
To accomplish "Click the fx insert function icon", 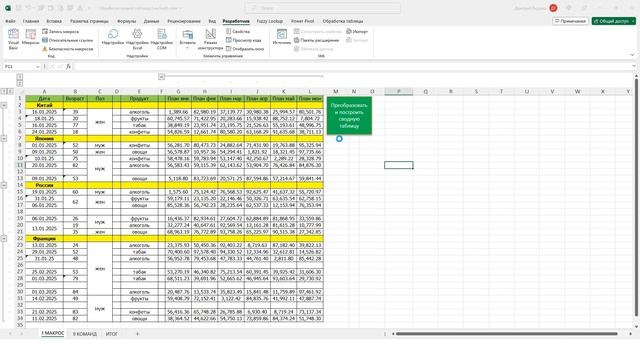I will coord(68,66).
